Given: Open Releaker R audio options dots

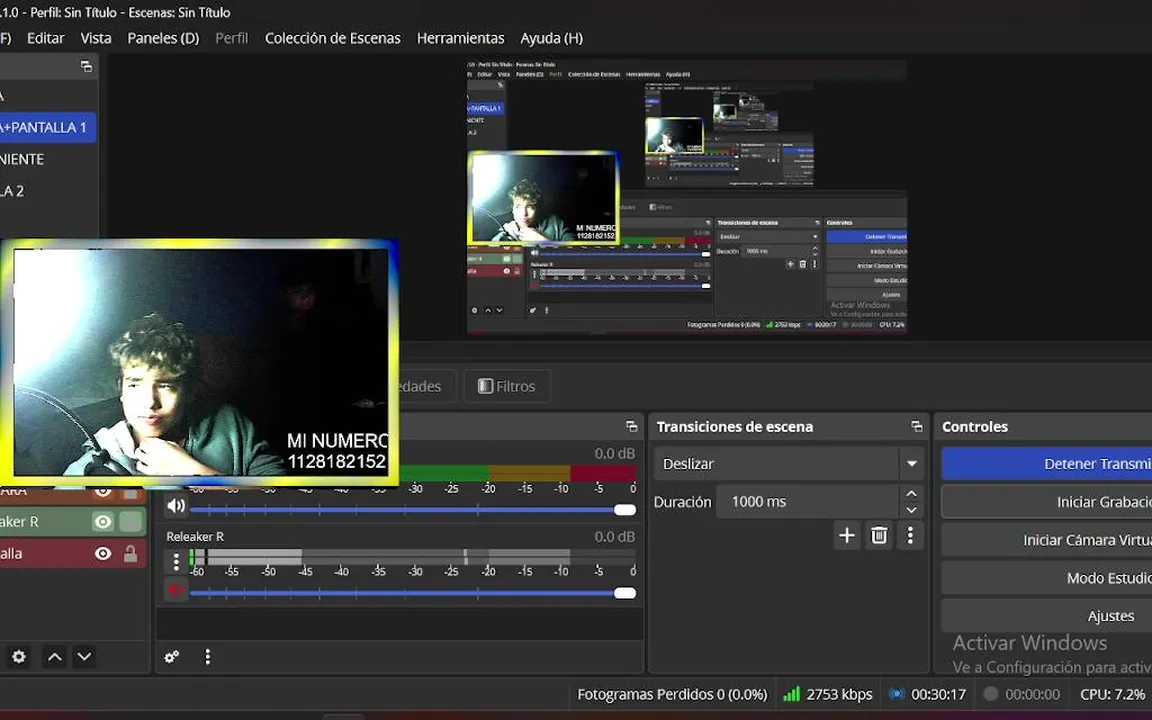Looking at the screenshot, I should [176, 562].
